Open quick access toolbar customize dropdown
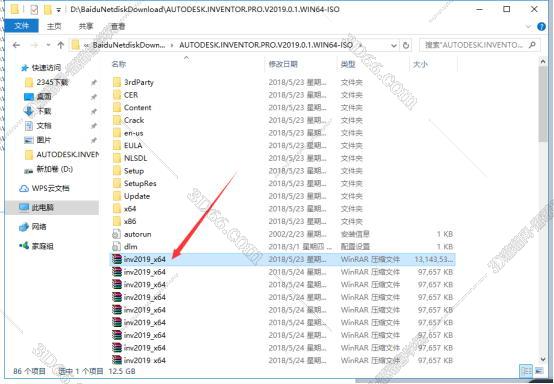This screenshot has width=554, height=384. tap(59, 10)
